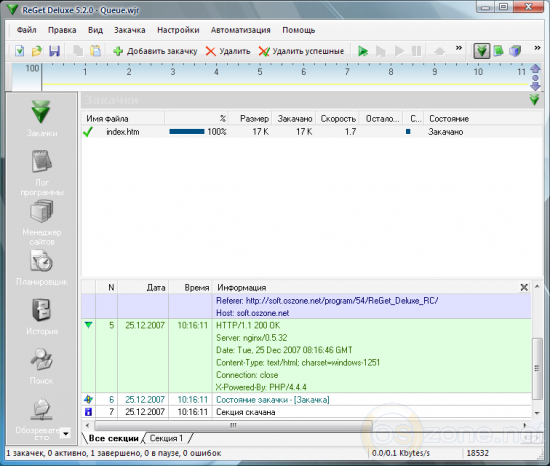Open Лог программы in the sidebar
This screenshot has height=466, width=550.
[42, 173]
